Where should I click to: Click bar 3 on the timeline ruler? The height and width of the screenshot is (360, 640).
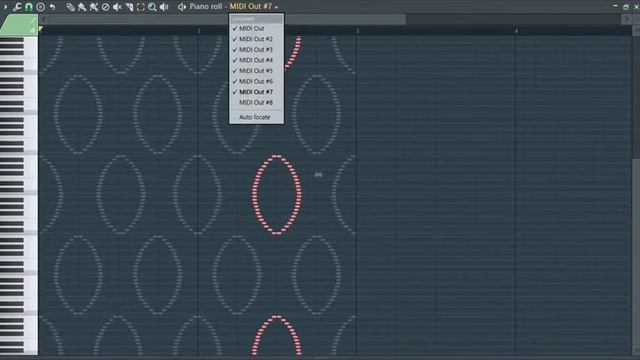(x=358, y=31)
